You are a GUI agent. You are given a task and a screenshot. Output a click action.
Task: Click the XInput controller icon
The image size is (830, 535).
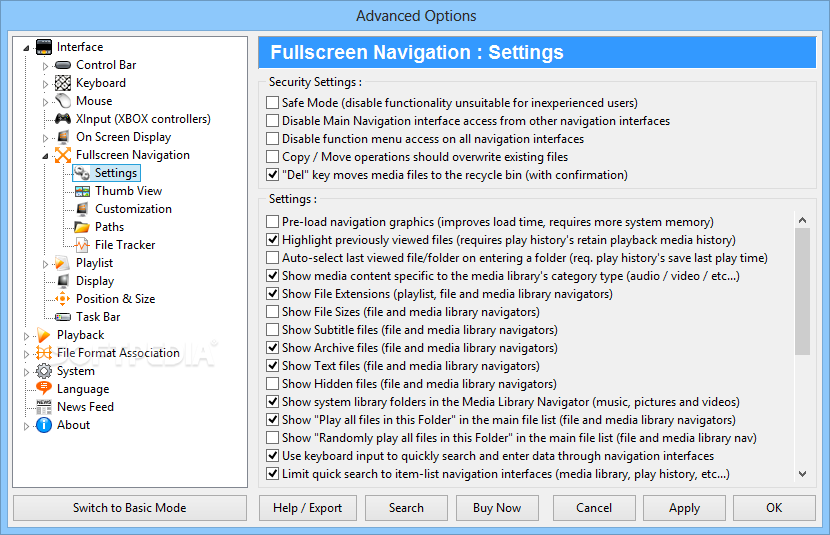coord(63,119)
